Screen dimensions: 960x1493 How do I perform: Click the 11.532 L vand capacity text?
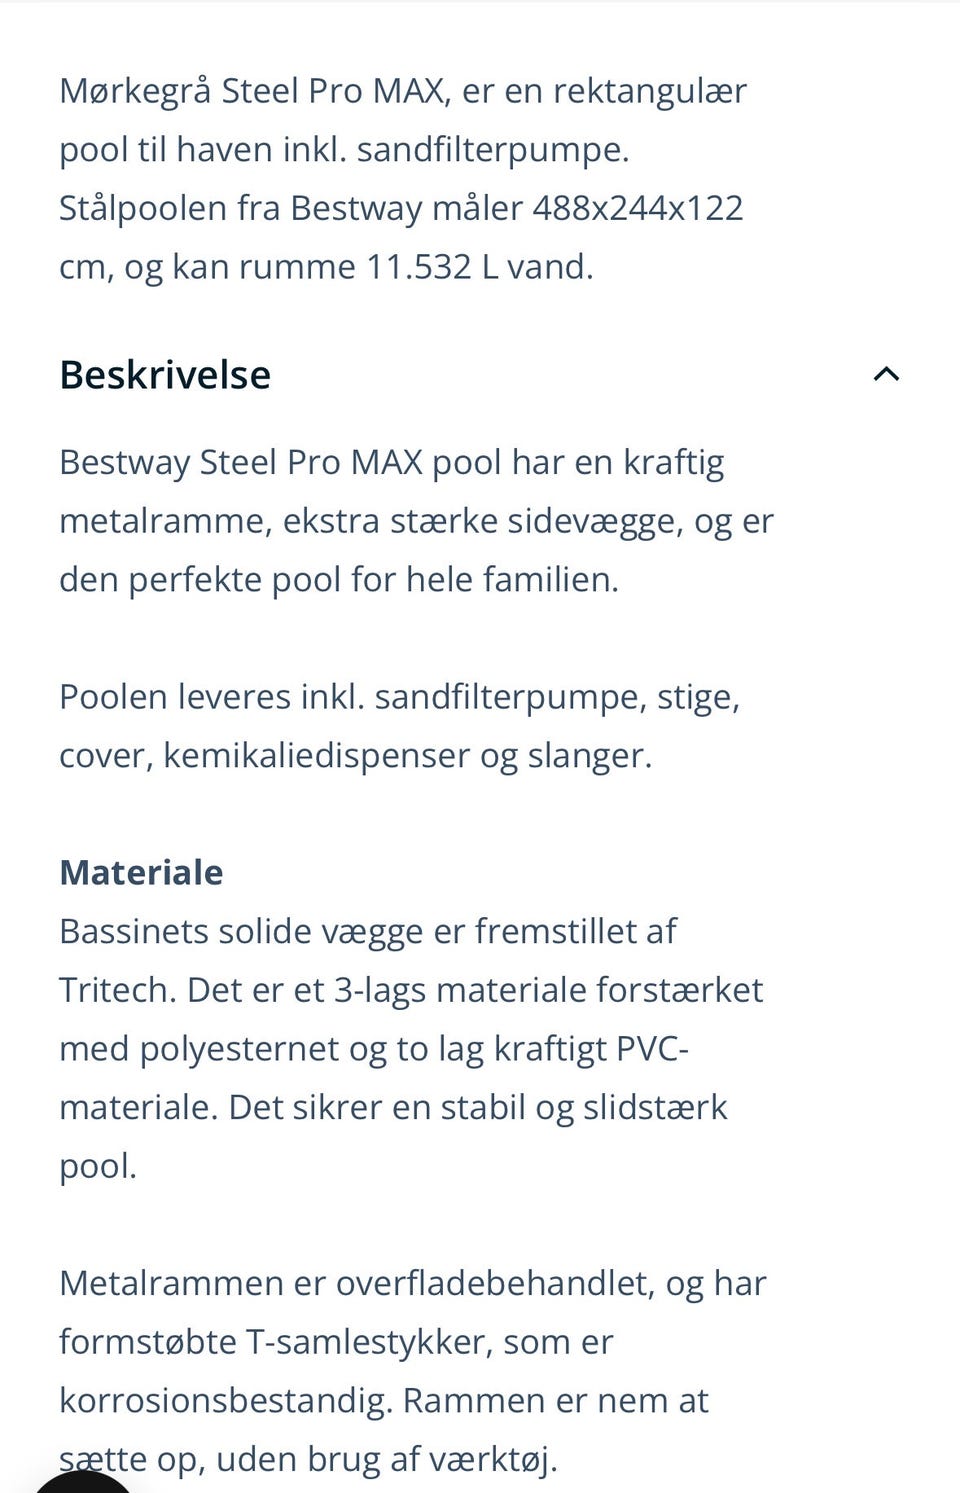click(479, 267)
